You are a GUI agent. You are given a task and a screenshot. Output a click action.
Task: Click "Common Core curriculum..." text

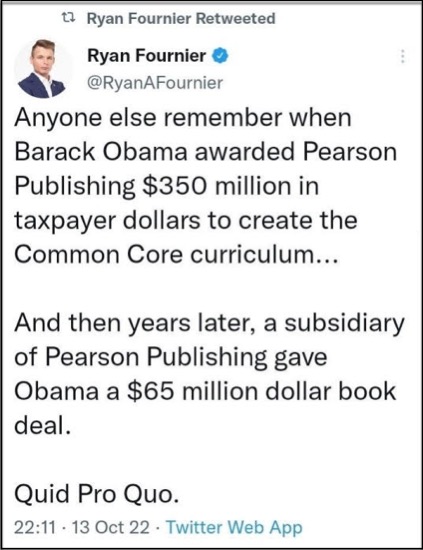tap(176, 254)
